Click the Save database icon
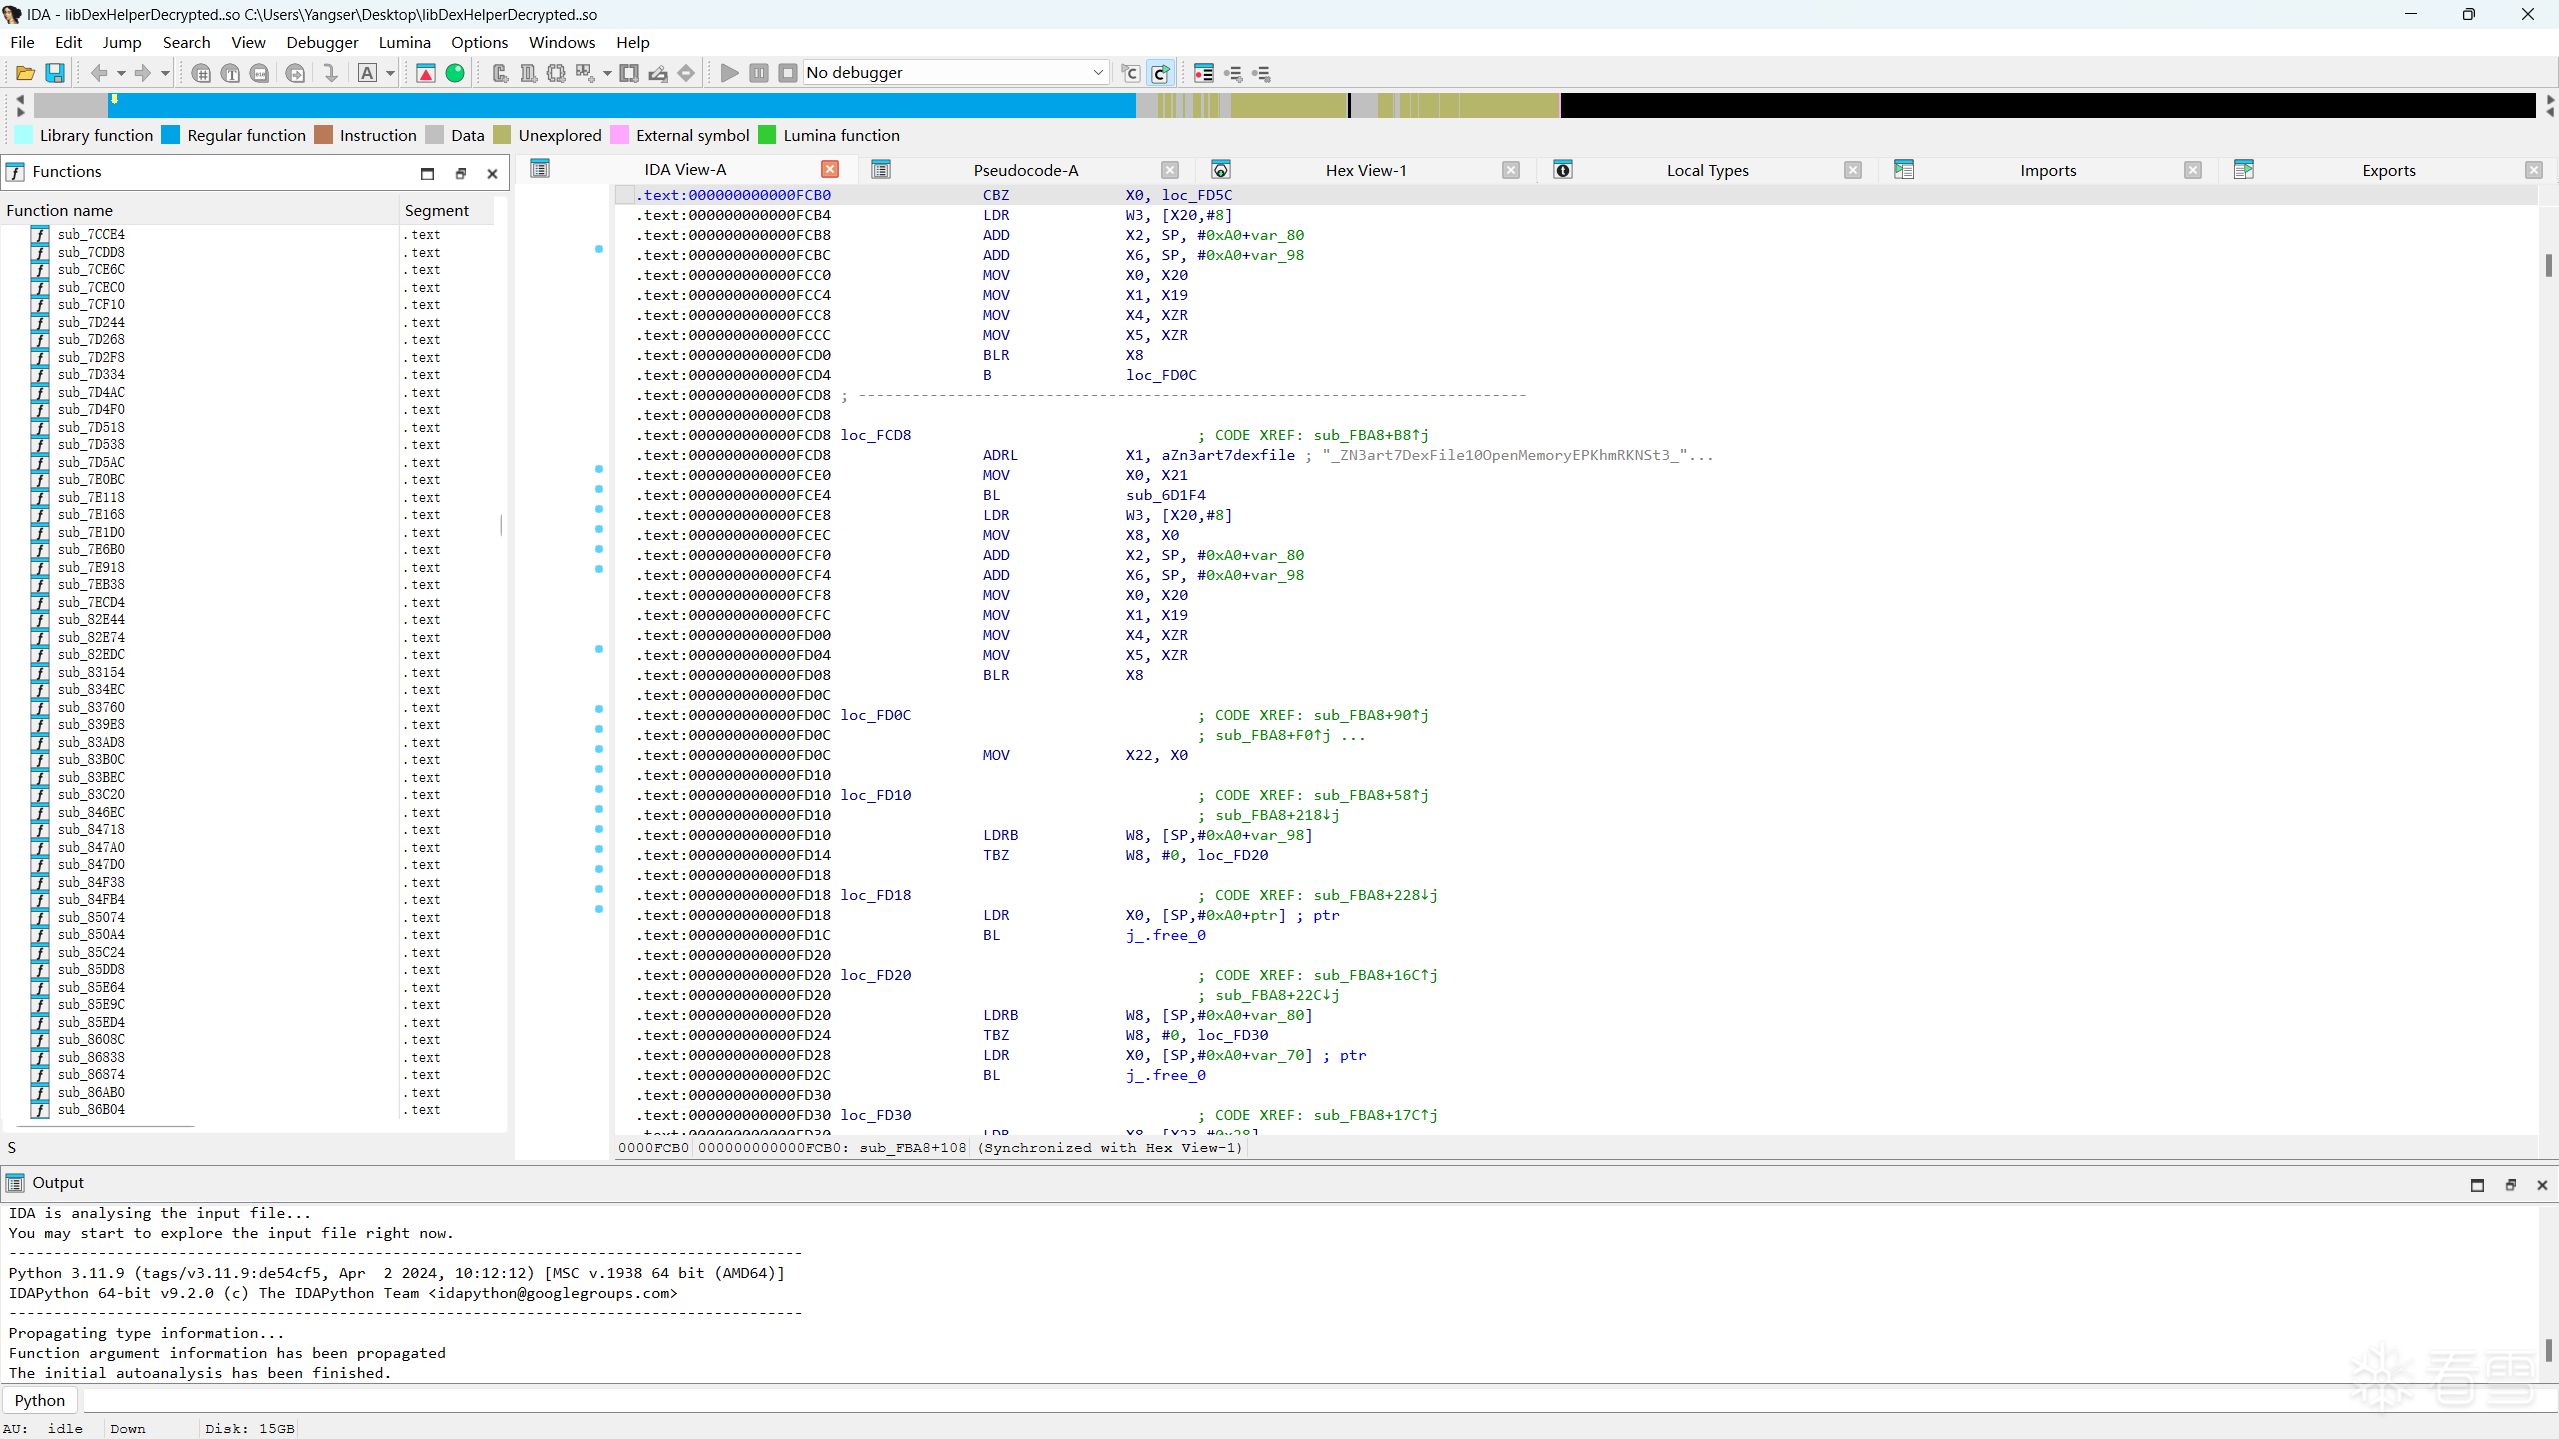Viewport: 2559px width, 1439px height. click(x=55, y=73)
